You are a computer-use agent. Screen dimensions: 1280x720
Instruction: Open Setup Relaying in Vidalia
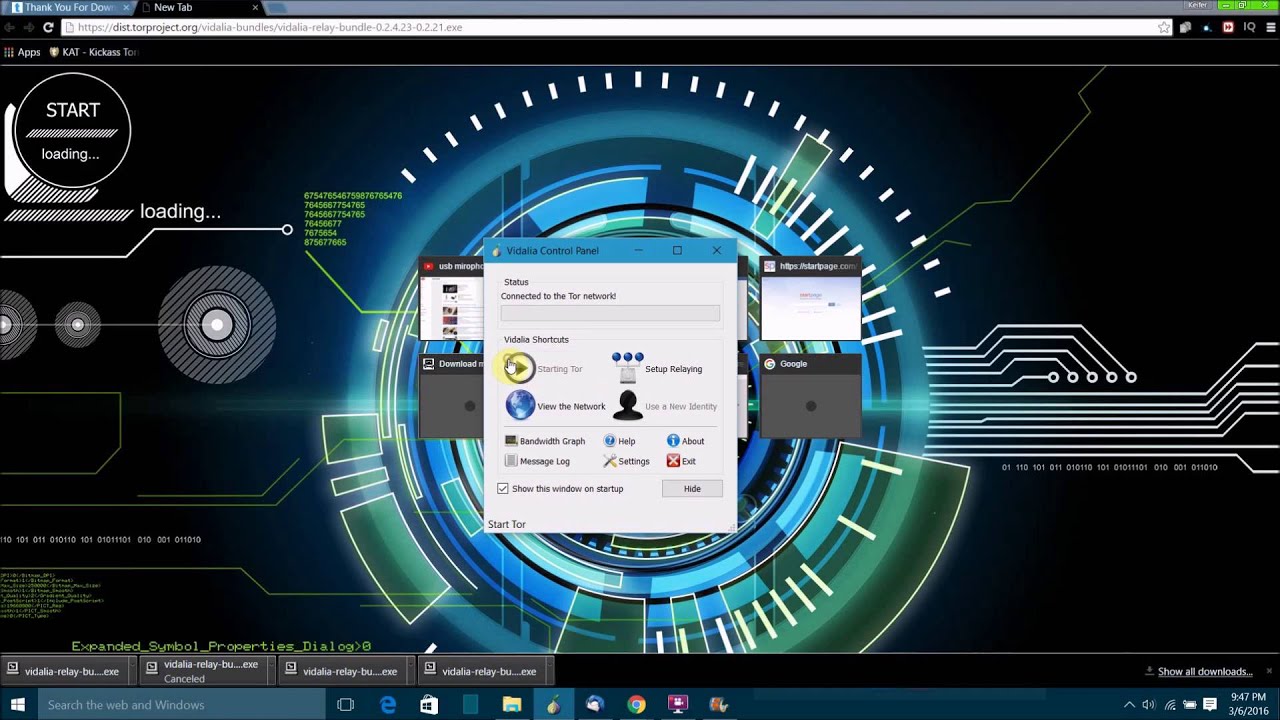pos(657,368)
